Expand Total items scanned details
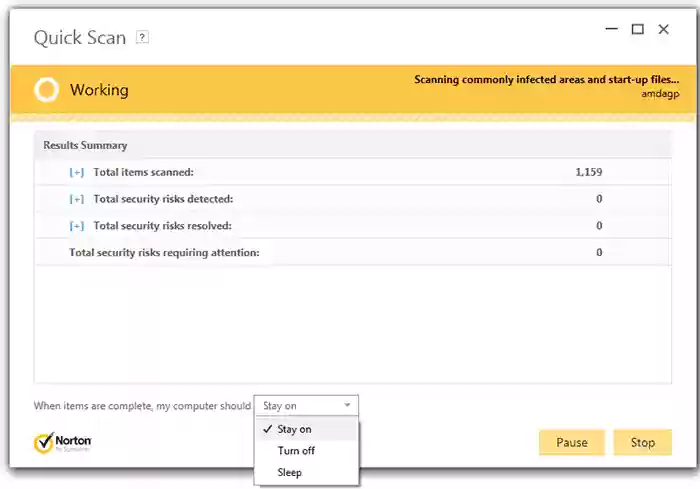700x489 pixels. pos(77,172)
